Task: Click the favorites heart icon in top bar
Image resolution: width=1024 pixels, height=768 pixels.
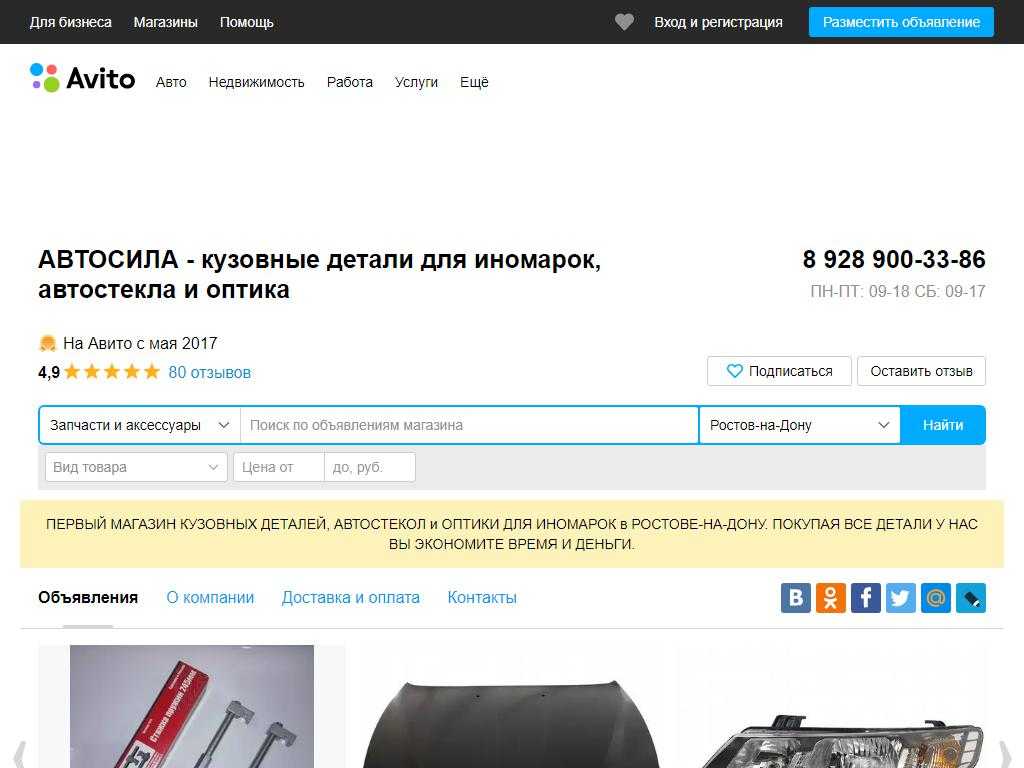Action: click(624, 22)
